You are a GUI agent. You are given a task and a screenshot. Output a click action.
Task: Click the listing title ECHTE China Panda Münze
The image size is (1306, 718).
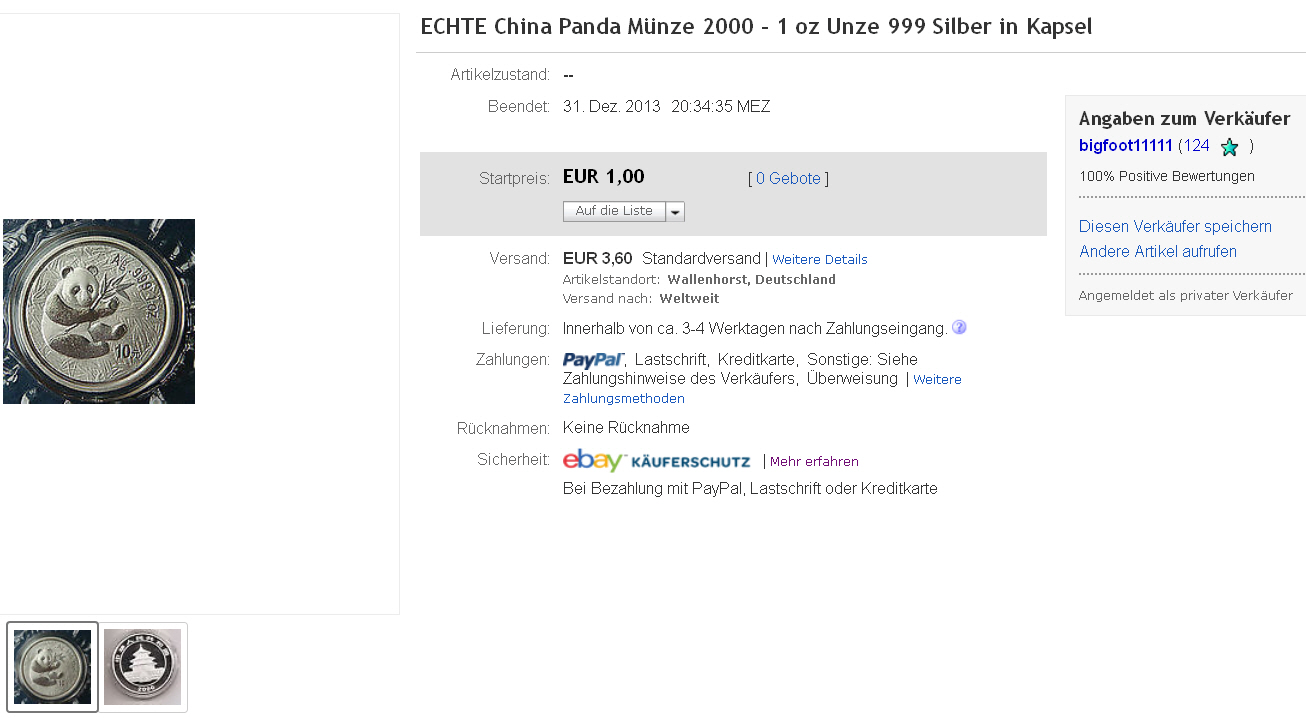pos(756,27)
